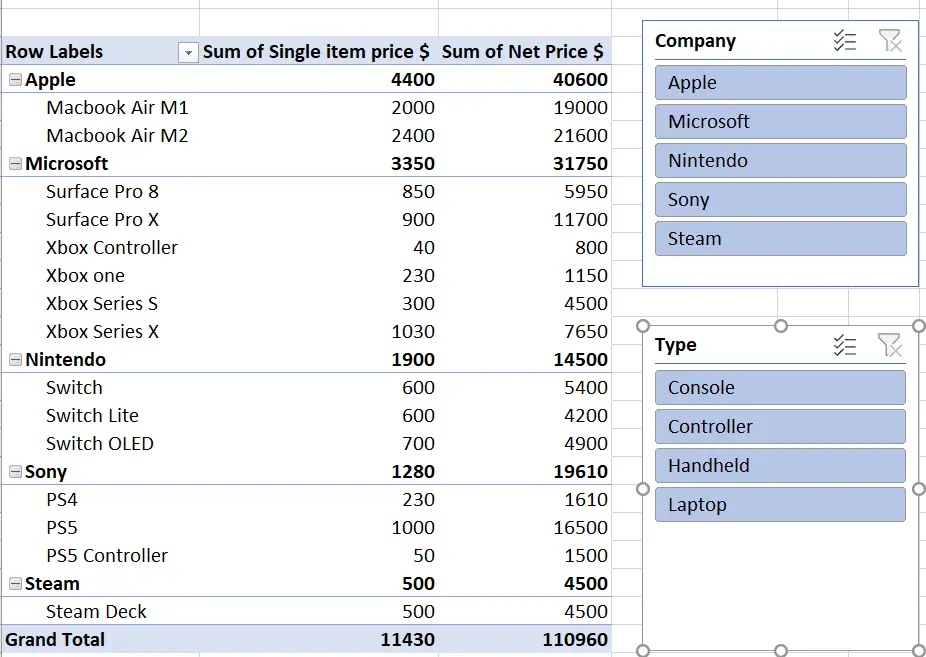Select Macbook Air M2 price 2400
This screenshot has height=657, width=926.
413,136
